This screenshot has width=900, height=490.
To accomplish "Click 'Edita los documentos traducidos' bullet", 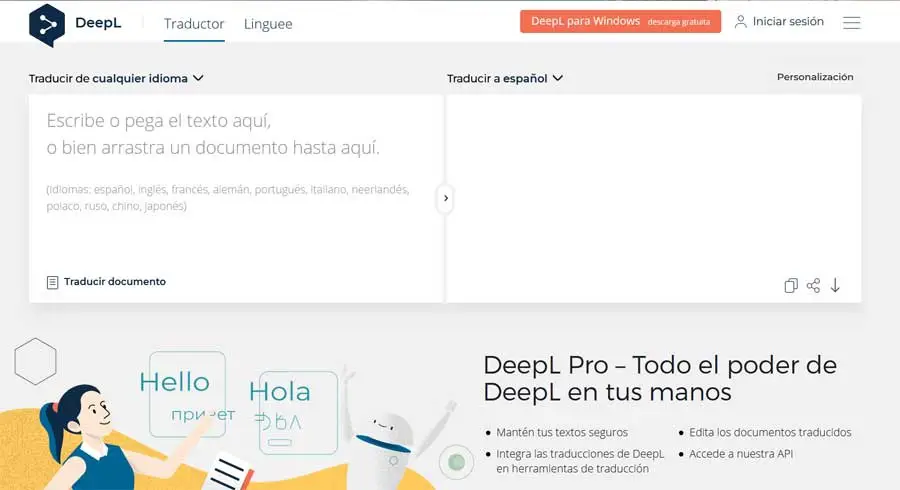I will point(770,432).
